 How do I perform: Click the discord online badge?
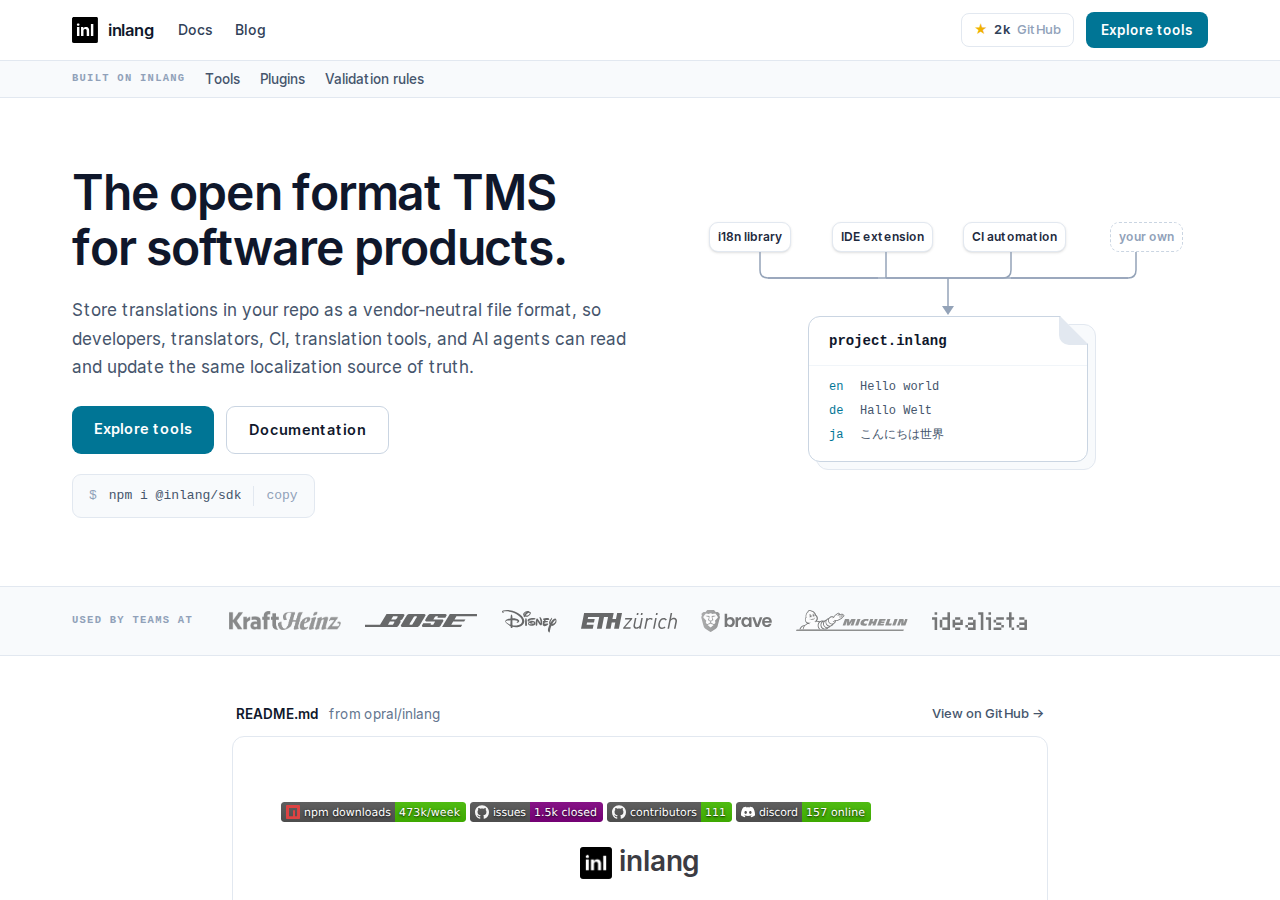tap(804, 812)
